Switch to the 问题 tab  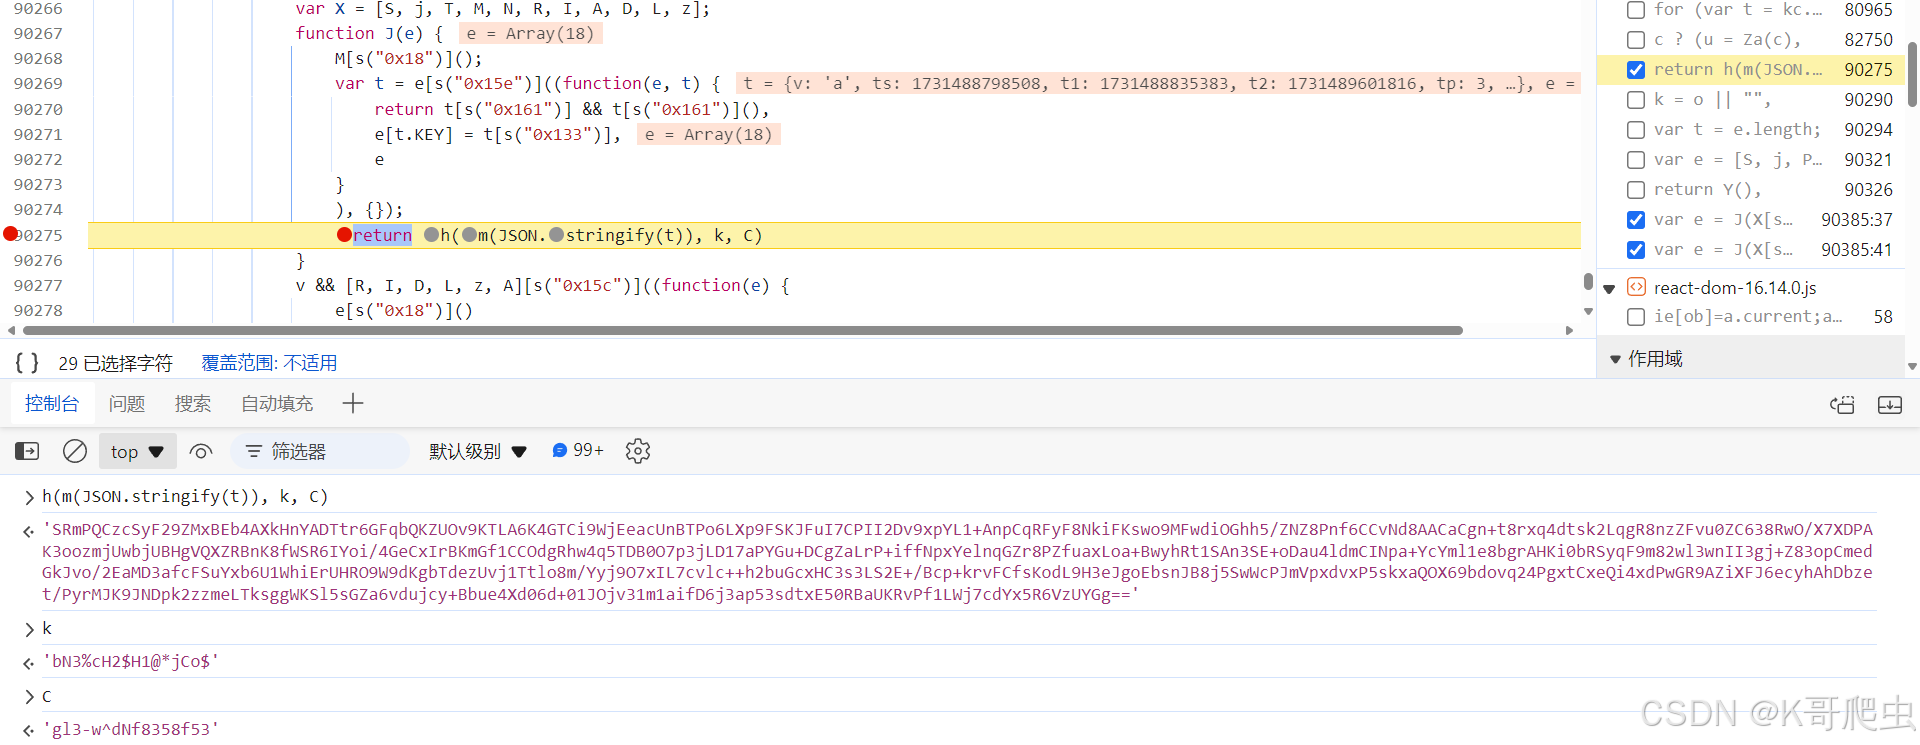pyautogui.click(x=127, y=404)
